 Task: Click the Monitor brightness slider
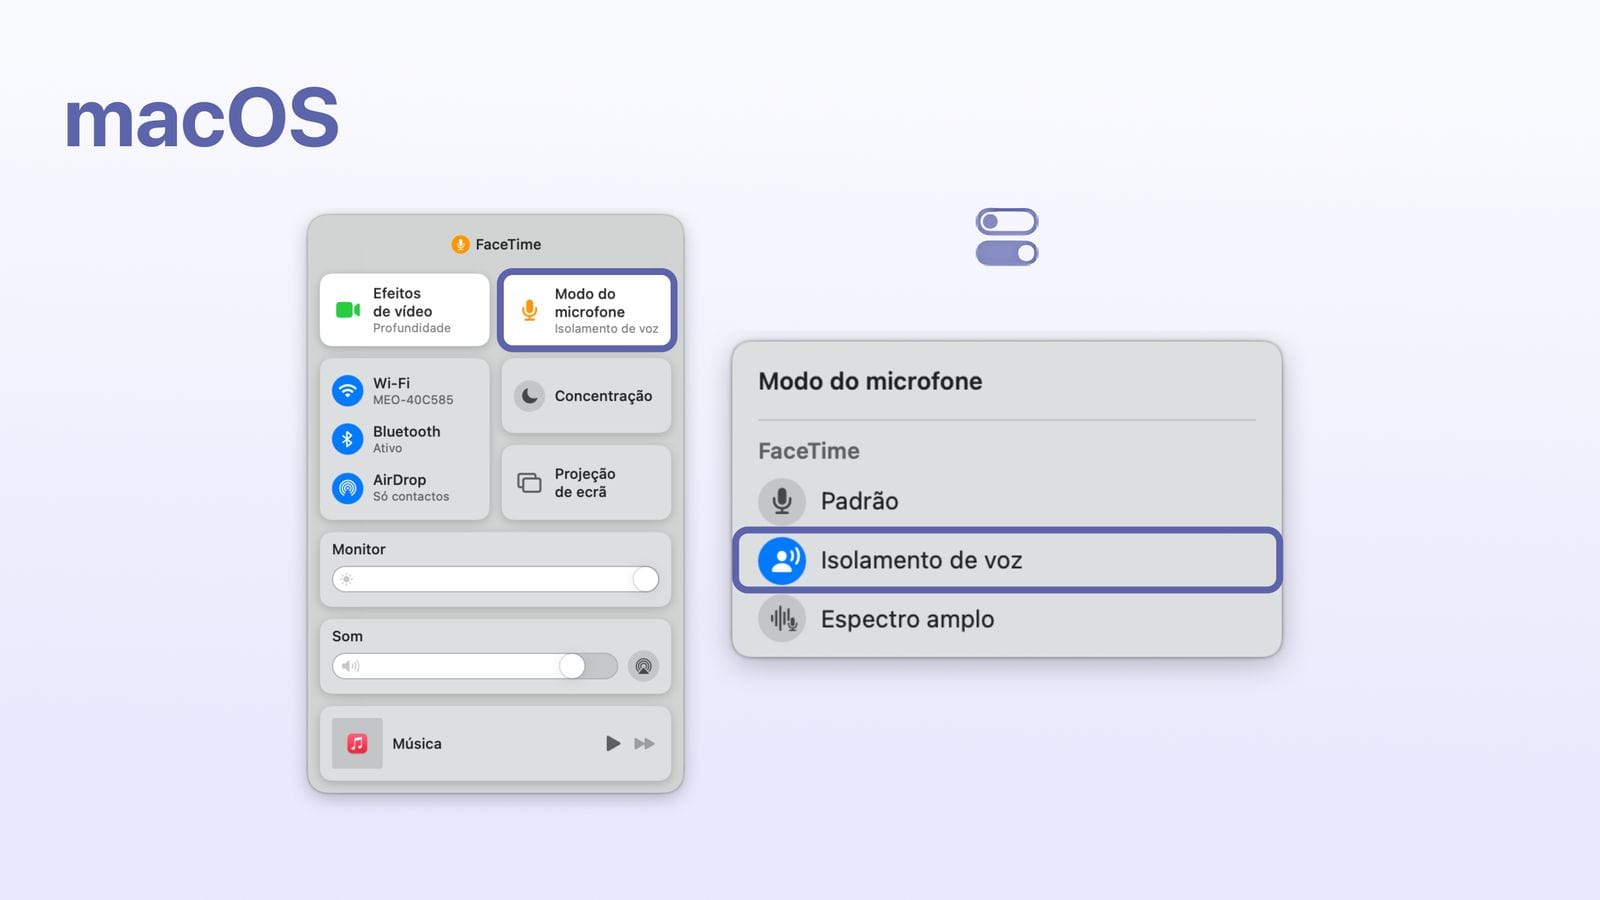point(495,579)
